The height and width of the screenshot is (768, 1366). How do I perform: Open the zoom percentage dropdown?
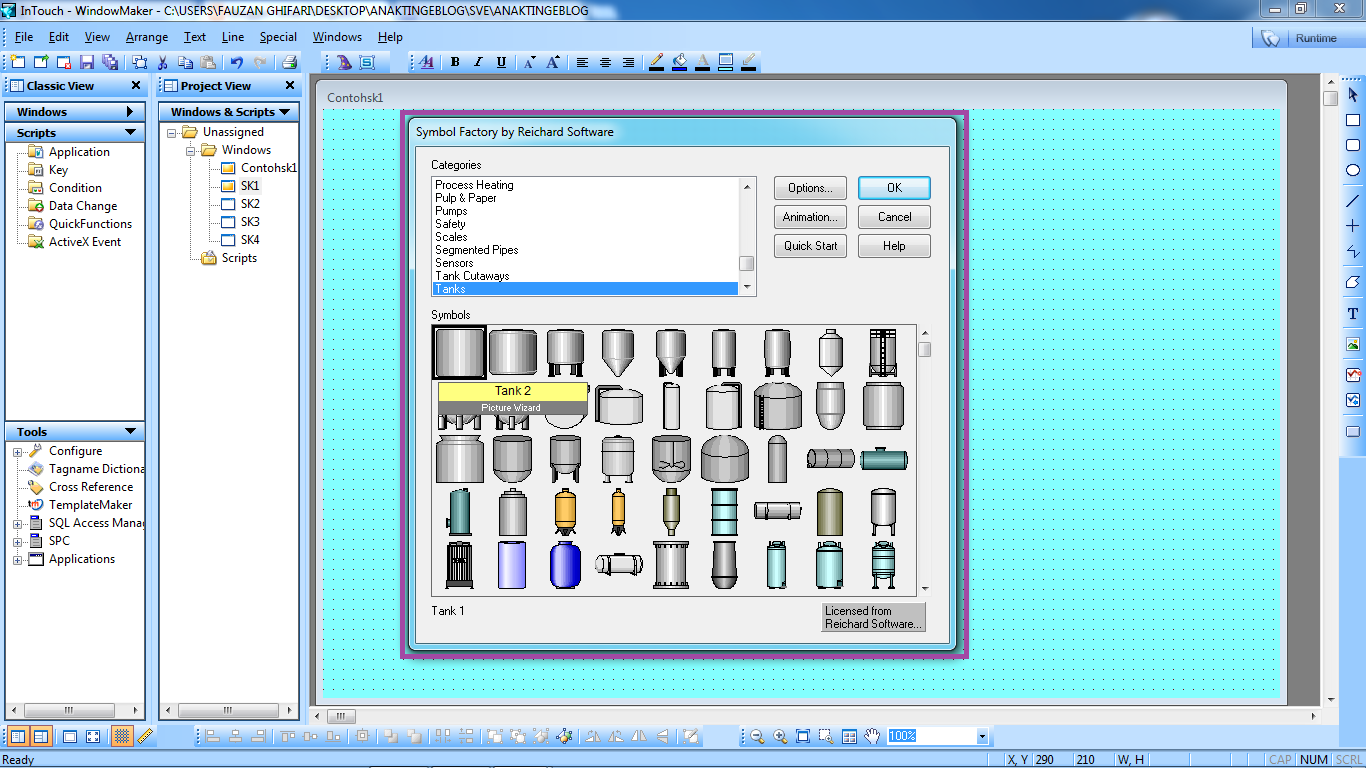[x=982, y=736]
